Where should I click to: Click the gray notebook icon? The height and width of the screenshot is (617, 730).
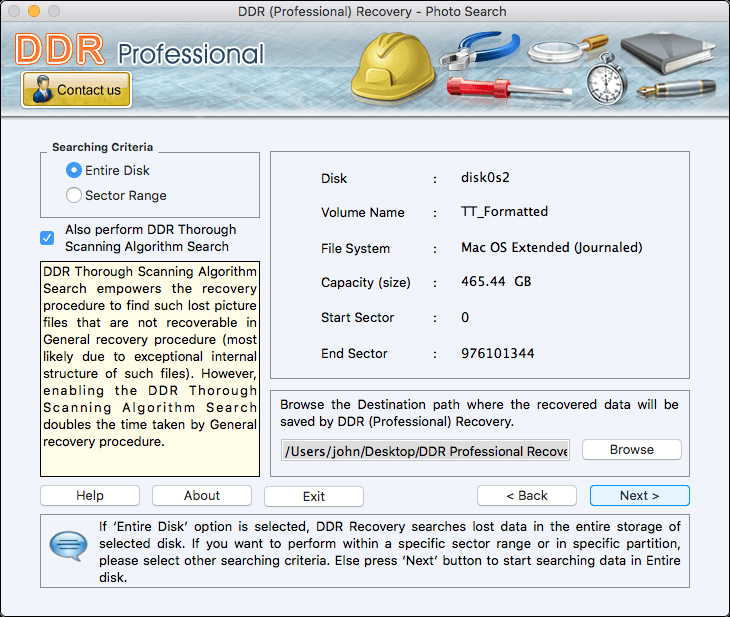tap(667, 53)
